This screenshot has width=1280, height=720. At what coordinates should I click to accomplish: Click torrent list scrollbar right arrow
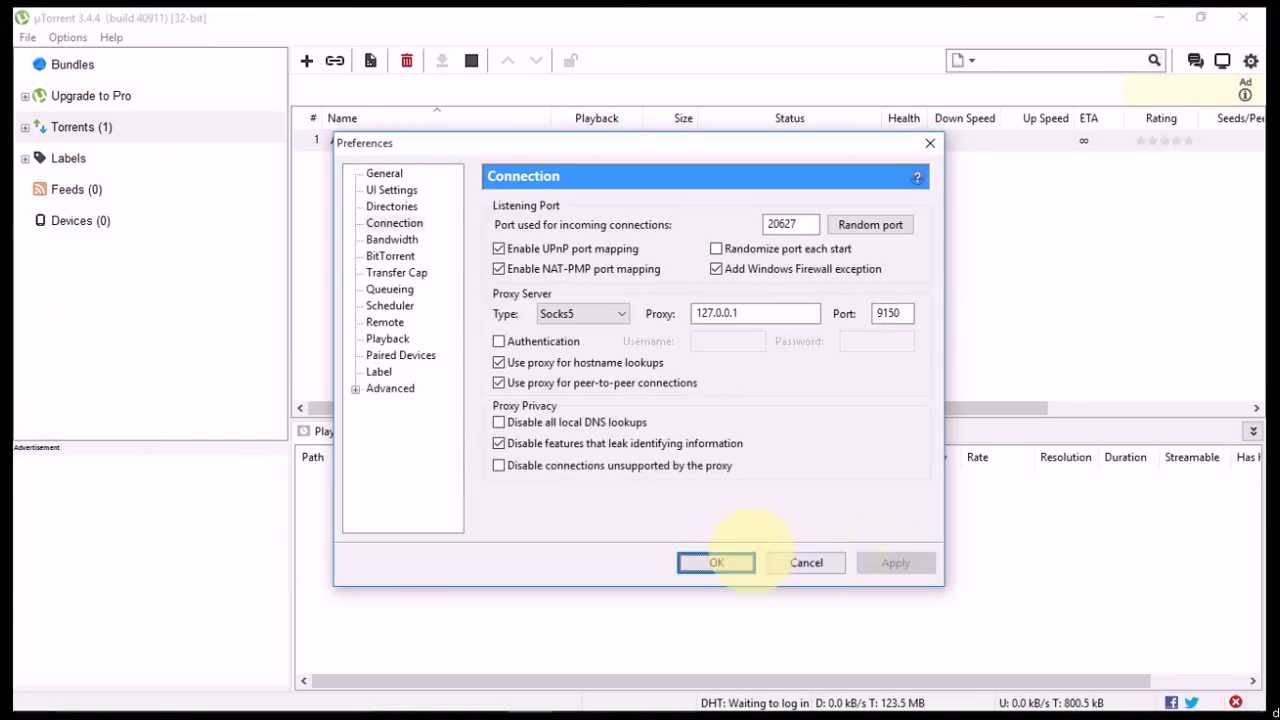(1256, 408)
